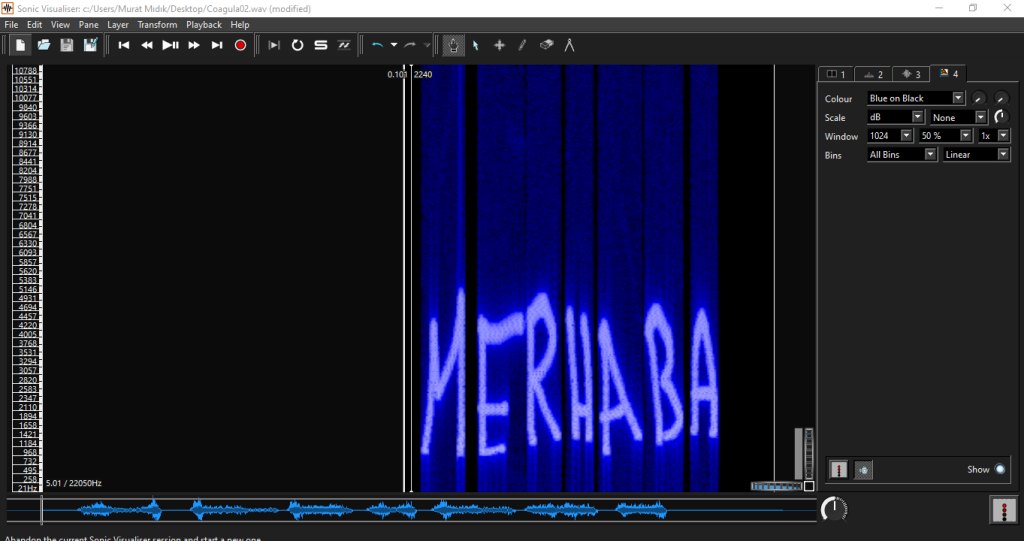The height and width of the screenshot is (541, 1024).
Task: Click the layer playback parameters button beside Show
Action: [864, 469]
